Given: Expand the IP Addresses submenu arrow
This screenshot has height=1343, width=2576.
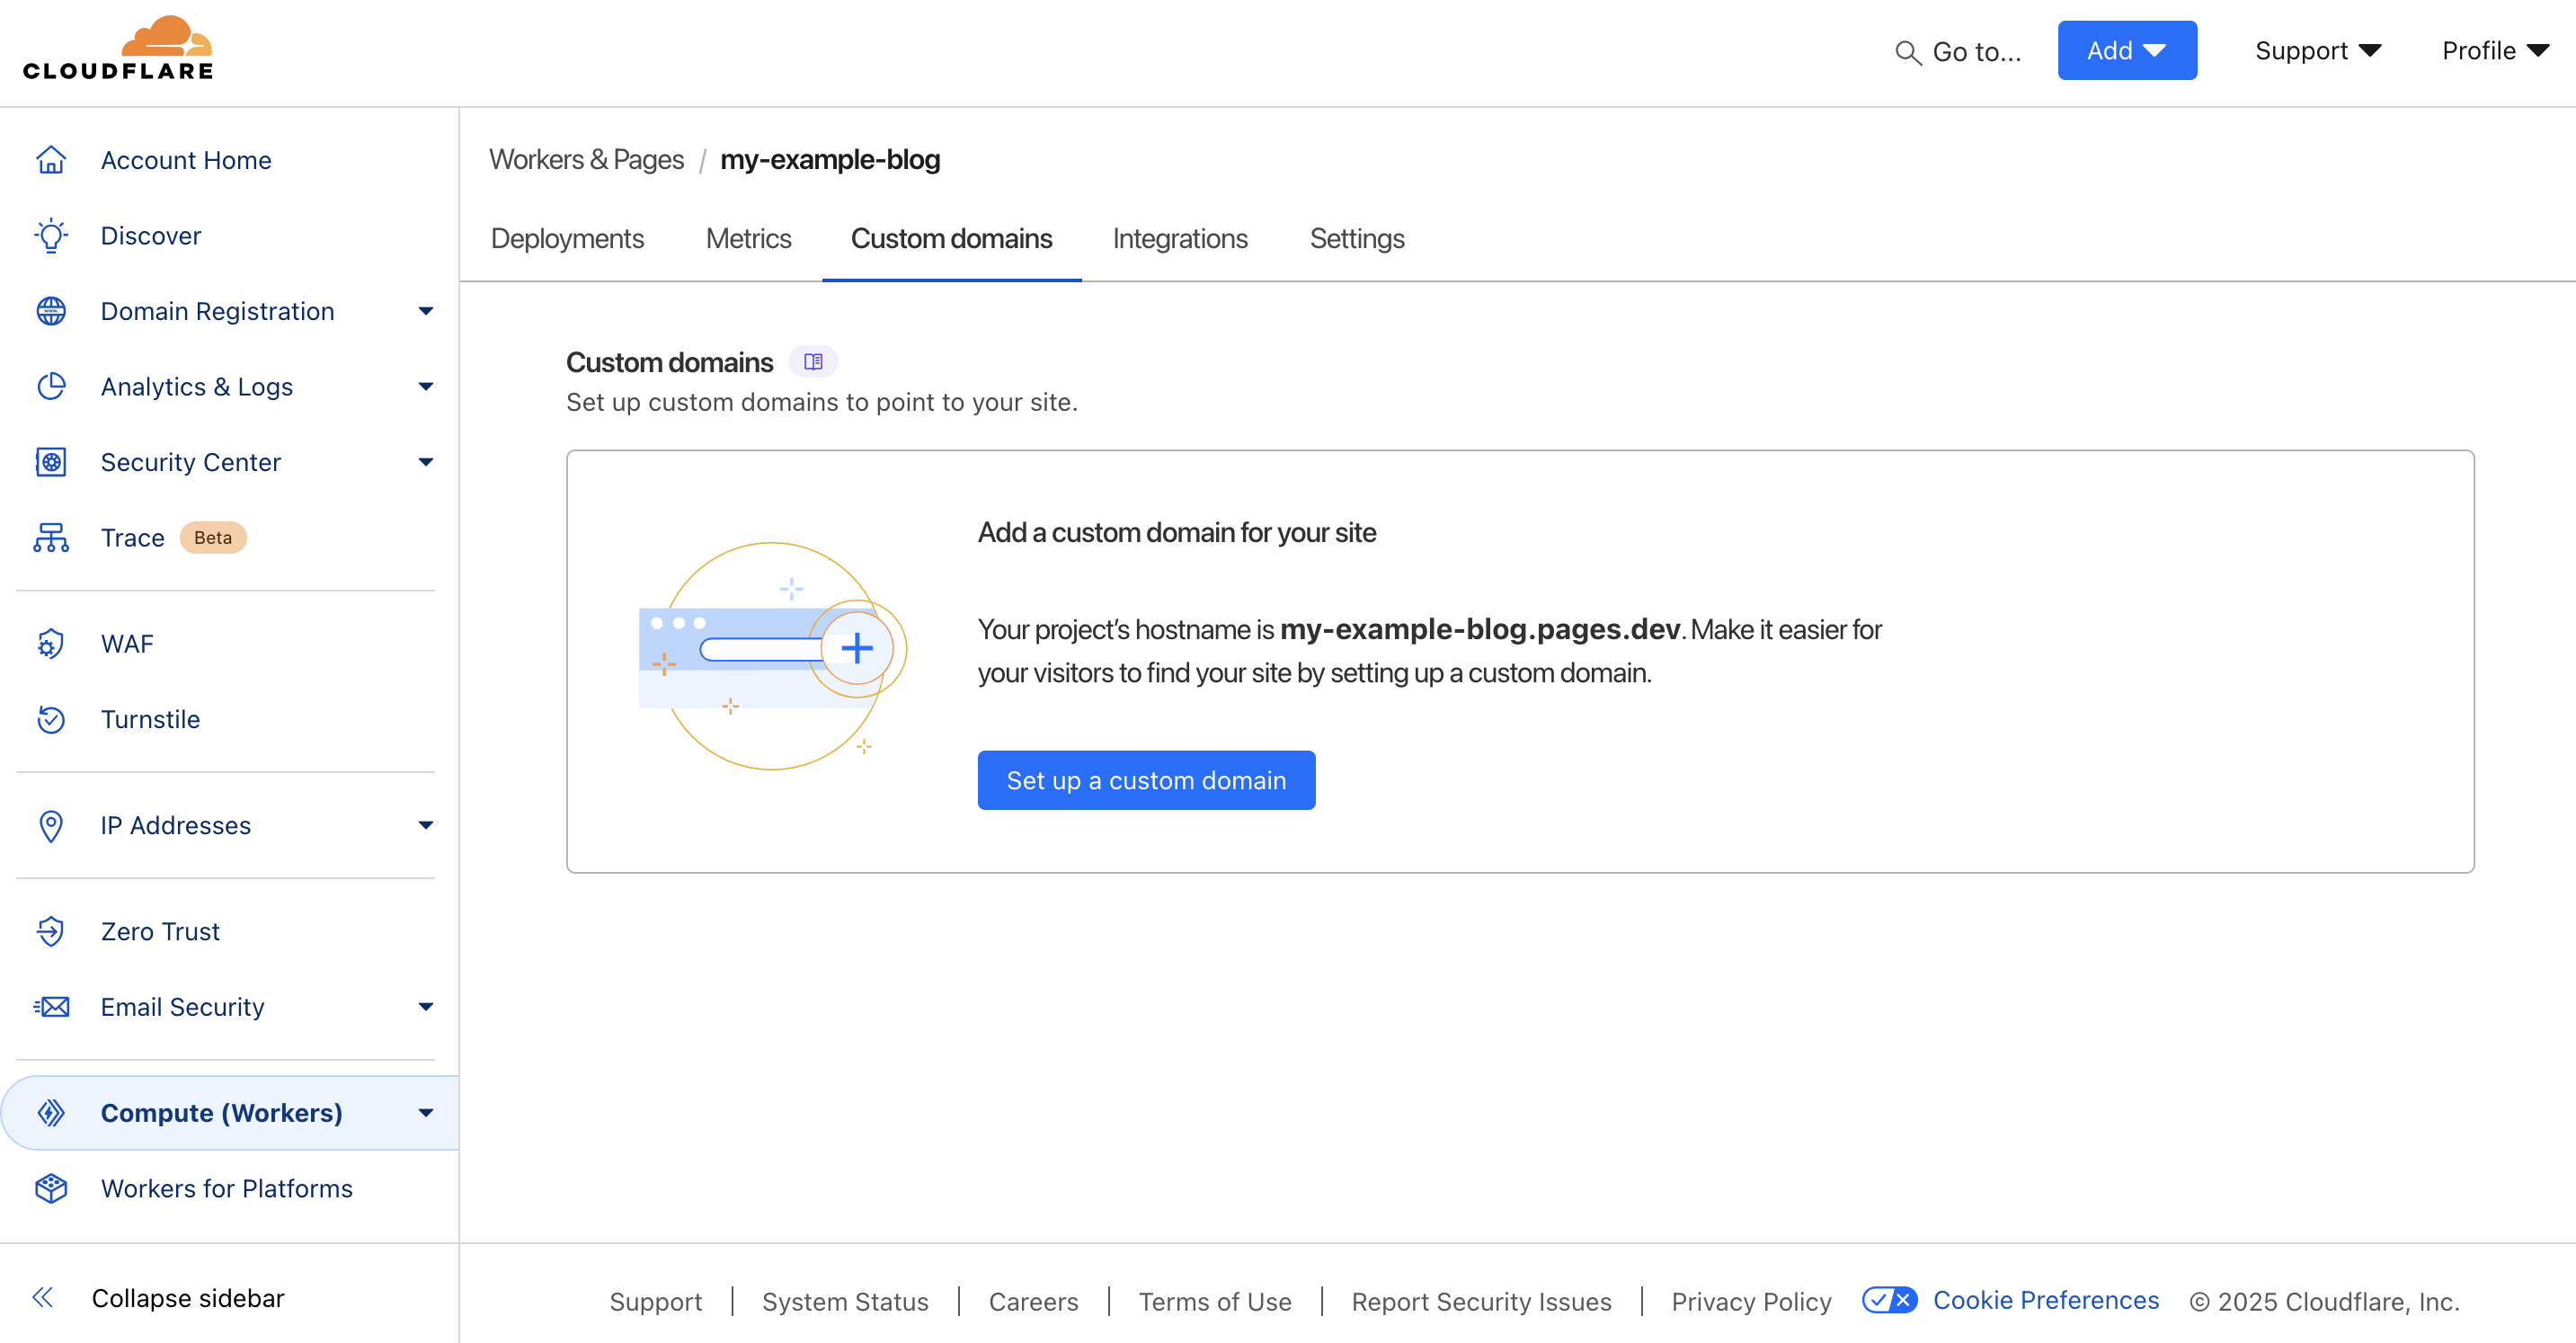Looking at the screenshot, I should pos(426,826).
